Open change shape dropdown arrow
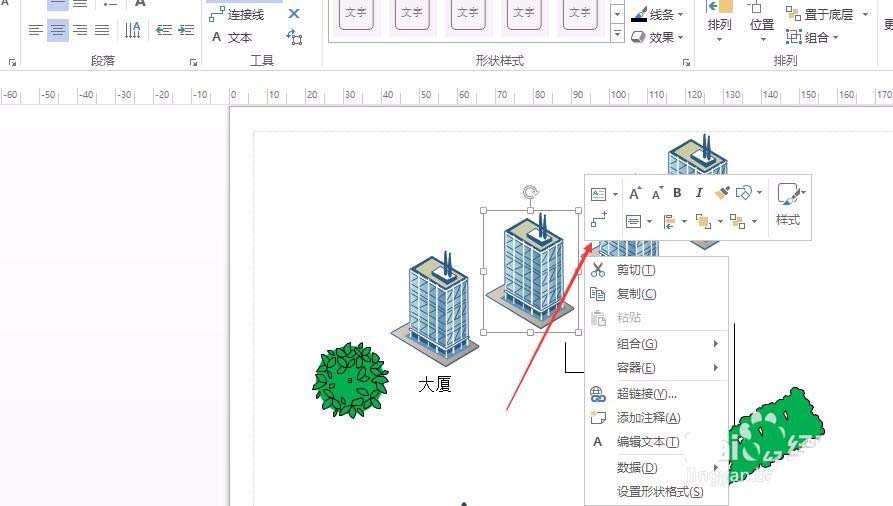Screen dimensions: 893x506 [x=760, y=193]
